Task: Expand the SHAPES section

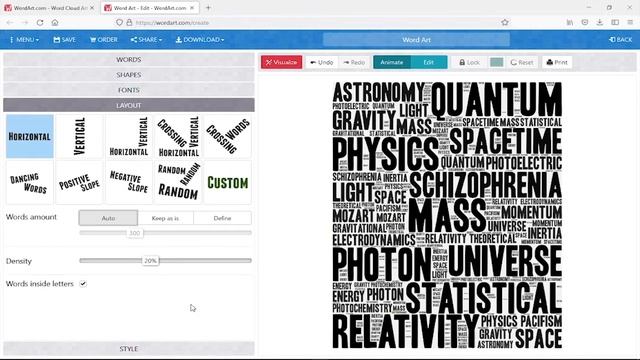Action: click(129, 75)
